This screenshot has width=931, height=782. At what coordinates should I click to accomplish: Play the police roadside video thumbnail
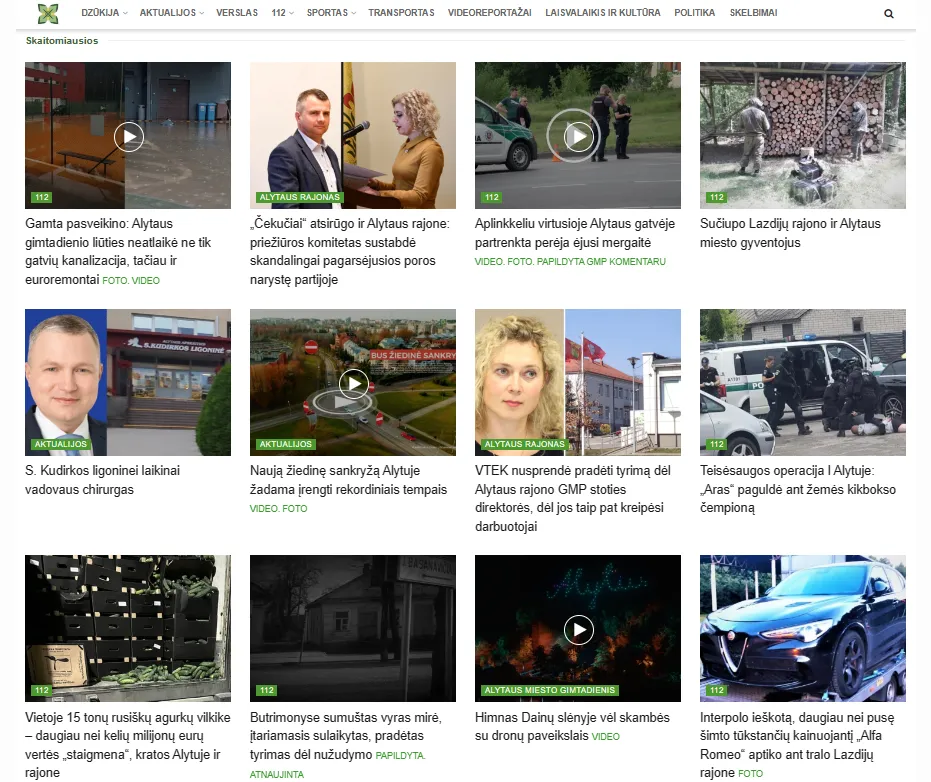[578, 136]
